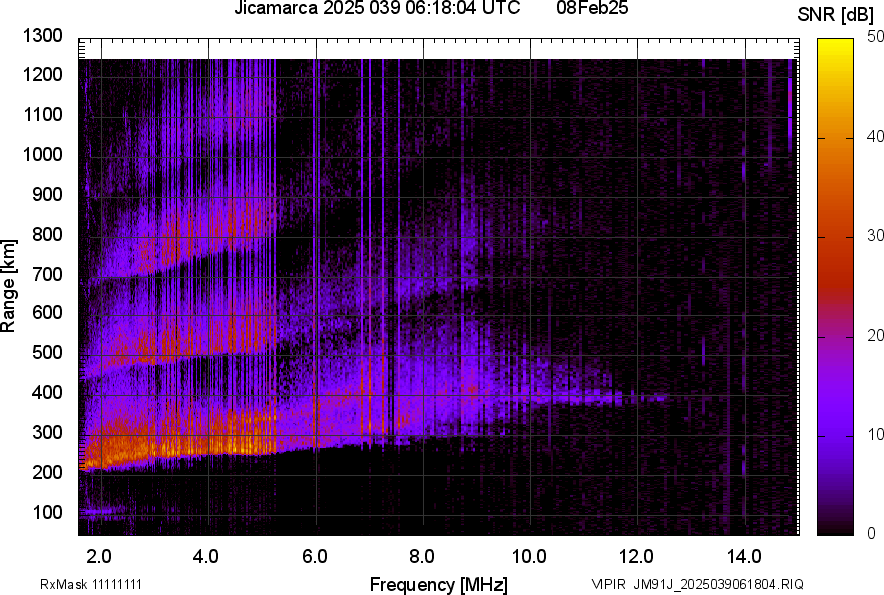
Task: Click the 40 tick label on colorbar
Action: [875, 137]
